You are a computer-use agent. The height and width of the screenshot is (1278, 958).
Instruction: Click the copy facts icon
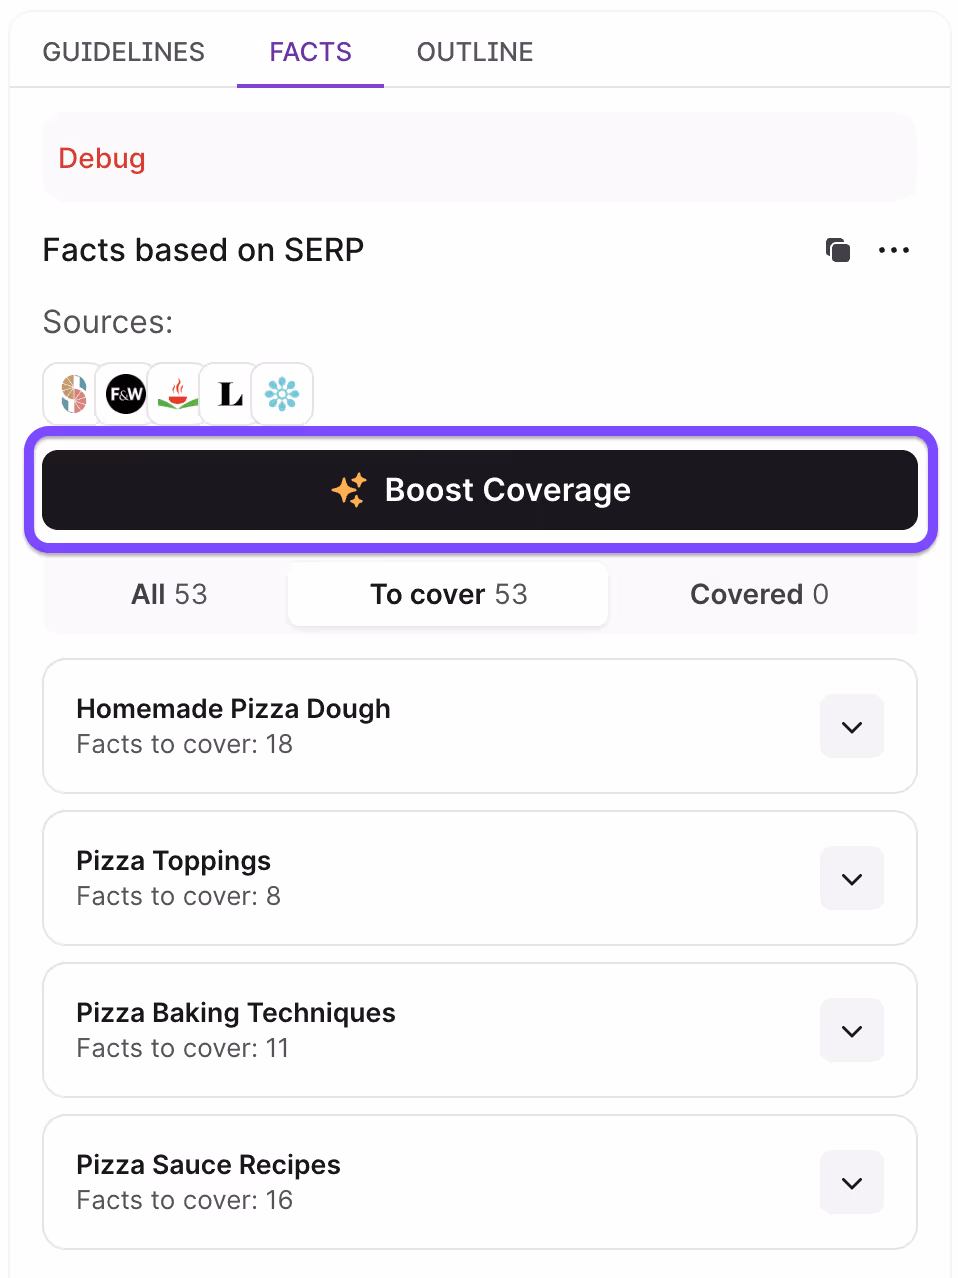(838, 250)
